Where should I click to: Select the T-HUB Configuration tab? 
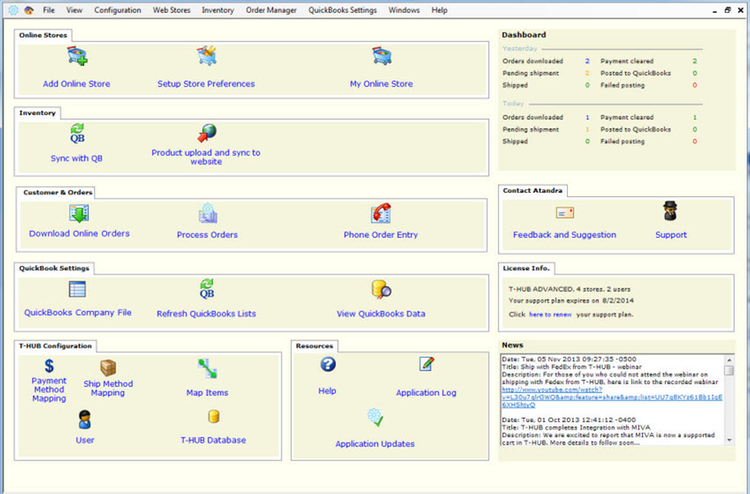[x=55, y=346]
